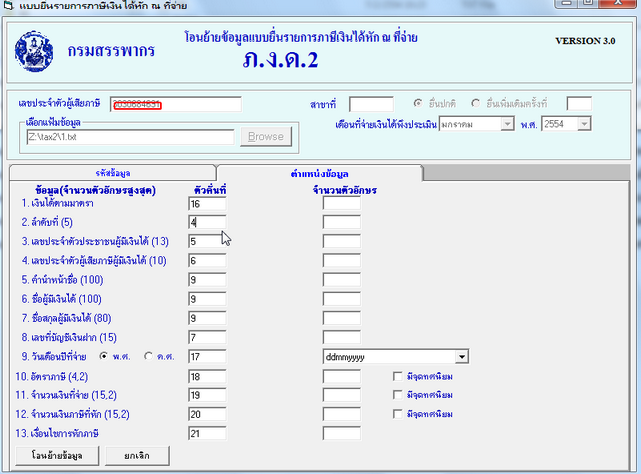
Task: Enable มีจุดทศนิยม for อัตราภาษี row
Action: tap(398, 376)
